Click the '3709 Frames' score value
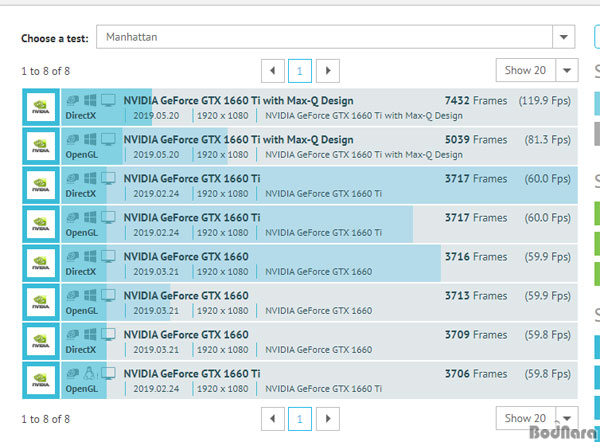This screenshot has height=442, width=600. (x=476, y=335)
